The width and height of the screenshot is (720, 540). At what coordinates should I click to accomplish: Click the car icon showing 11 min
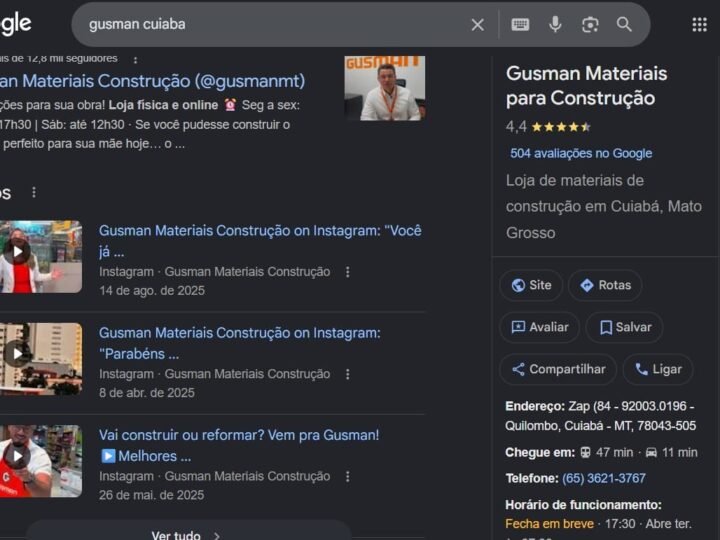(x=651, y=453)
